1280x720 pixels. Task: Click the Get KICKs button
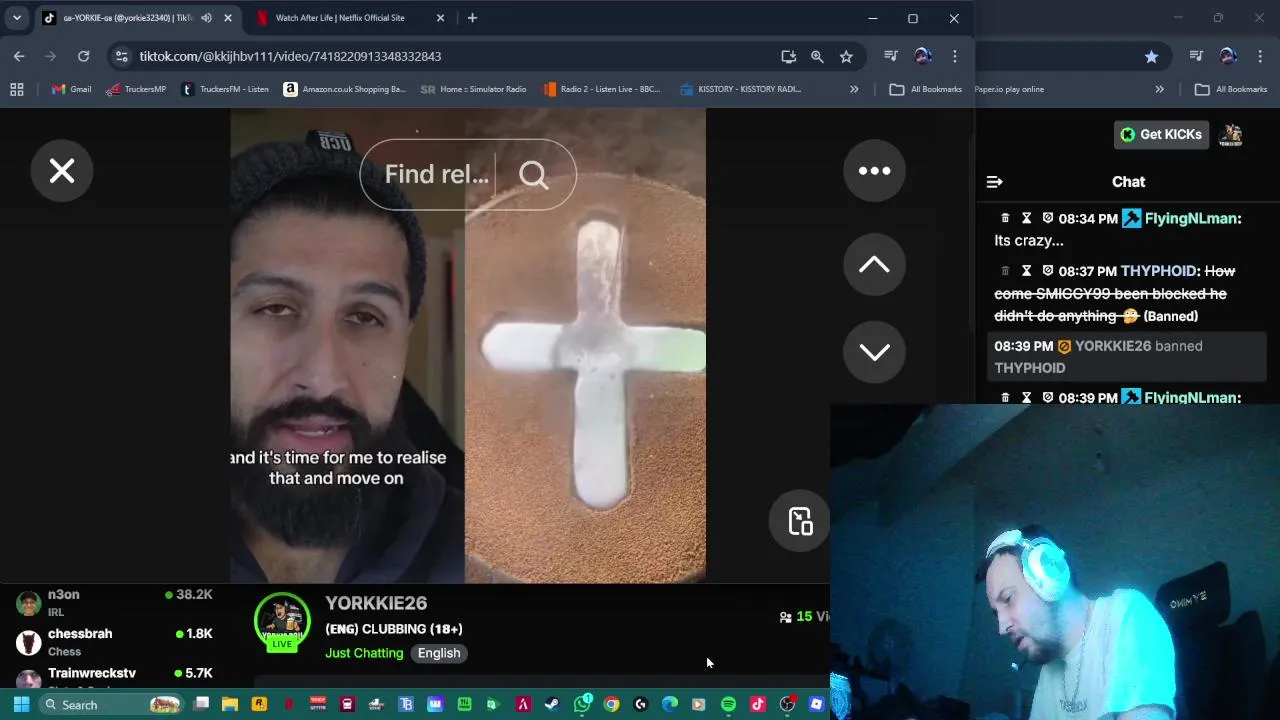1161,134
